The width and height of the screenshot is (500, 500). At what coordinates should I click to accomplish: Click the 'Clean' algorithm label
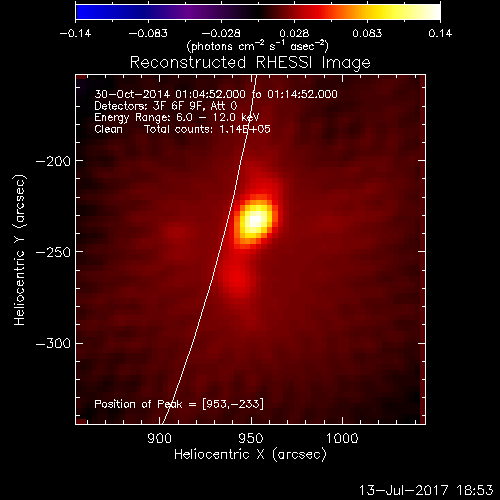click(108, 129)
